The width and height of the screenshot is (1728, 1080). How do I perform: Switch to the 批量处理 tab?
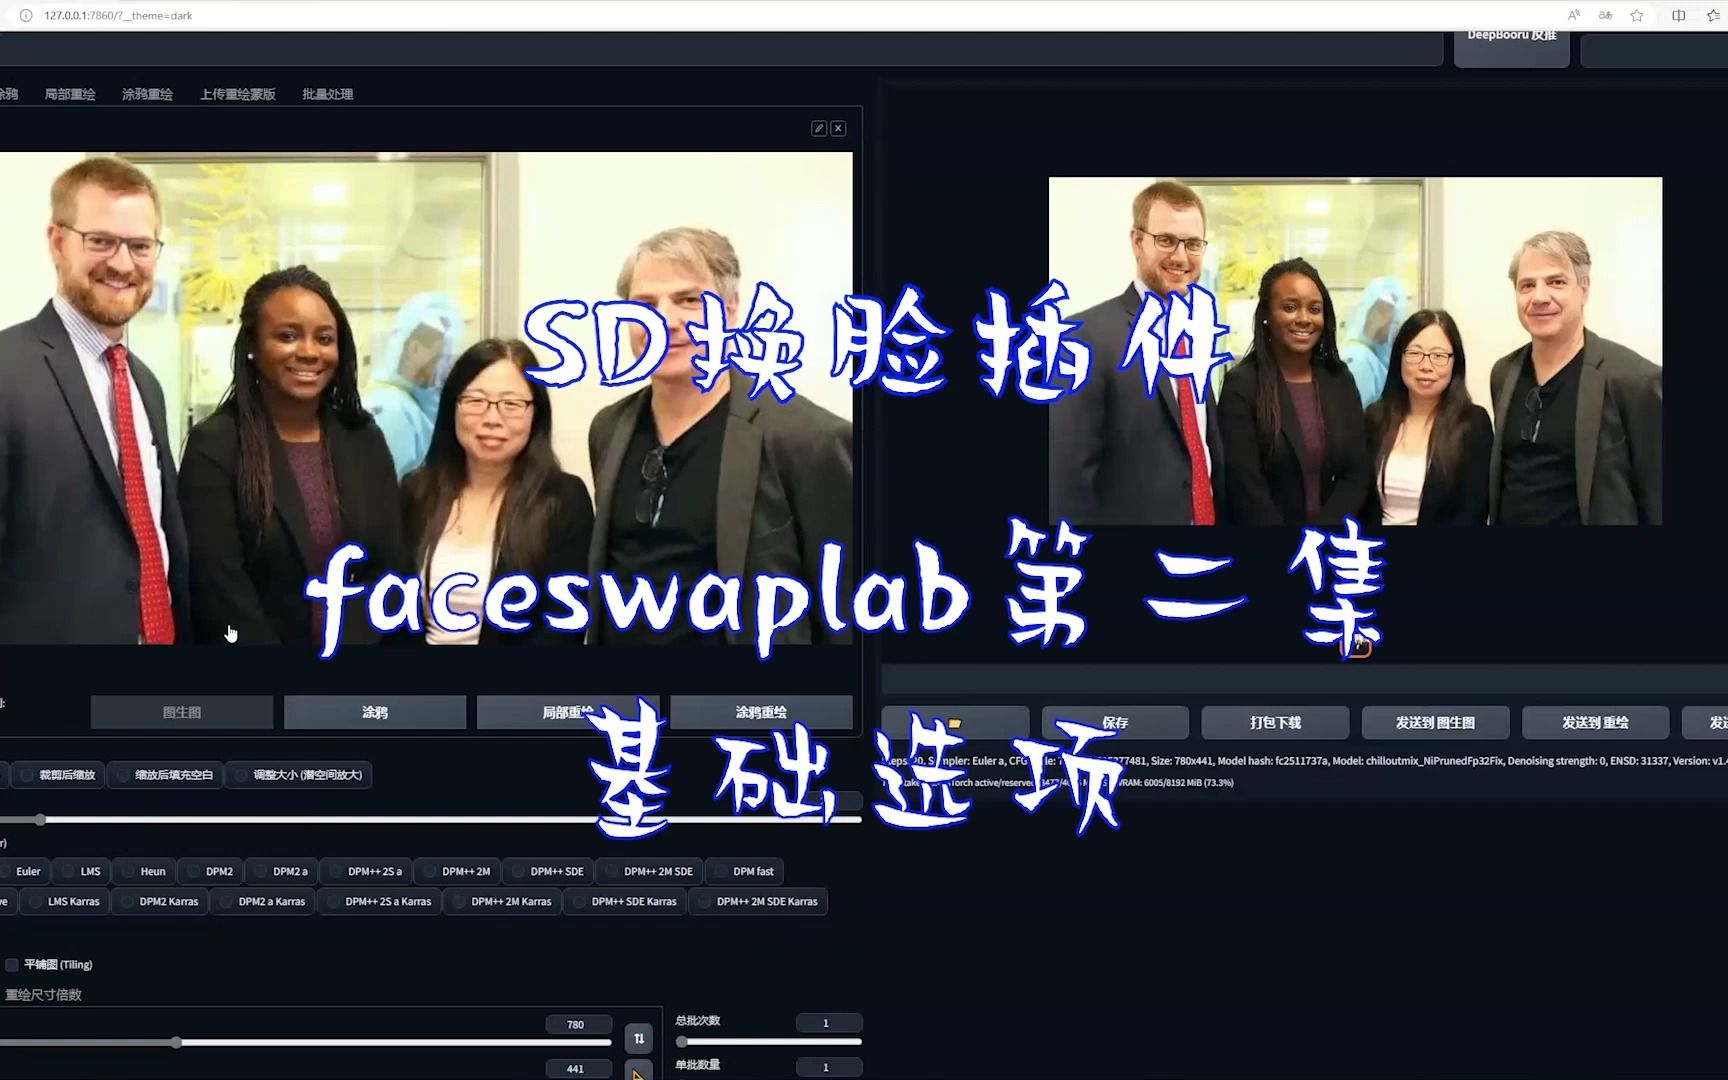(326, 93)
